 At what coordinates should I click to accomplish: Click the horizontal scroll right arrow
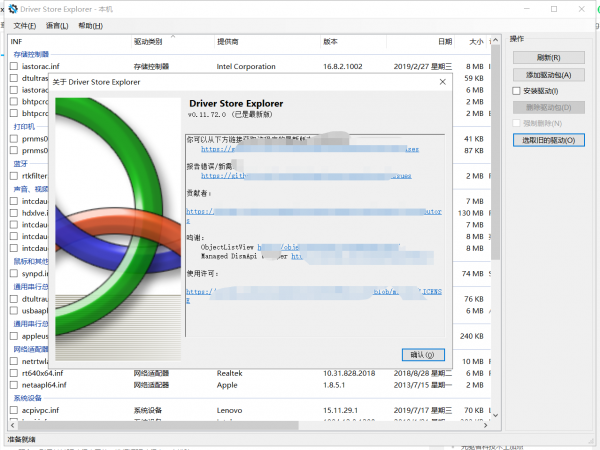pos(486,425)
